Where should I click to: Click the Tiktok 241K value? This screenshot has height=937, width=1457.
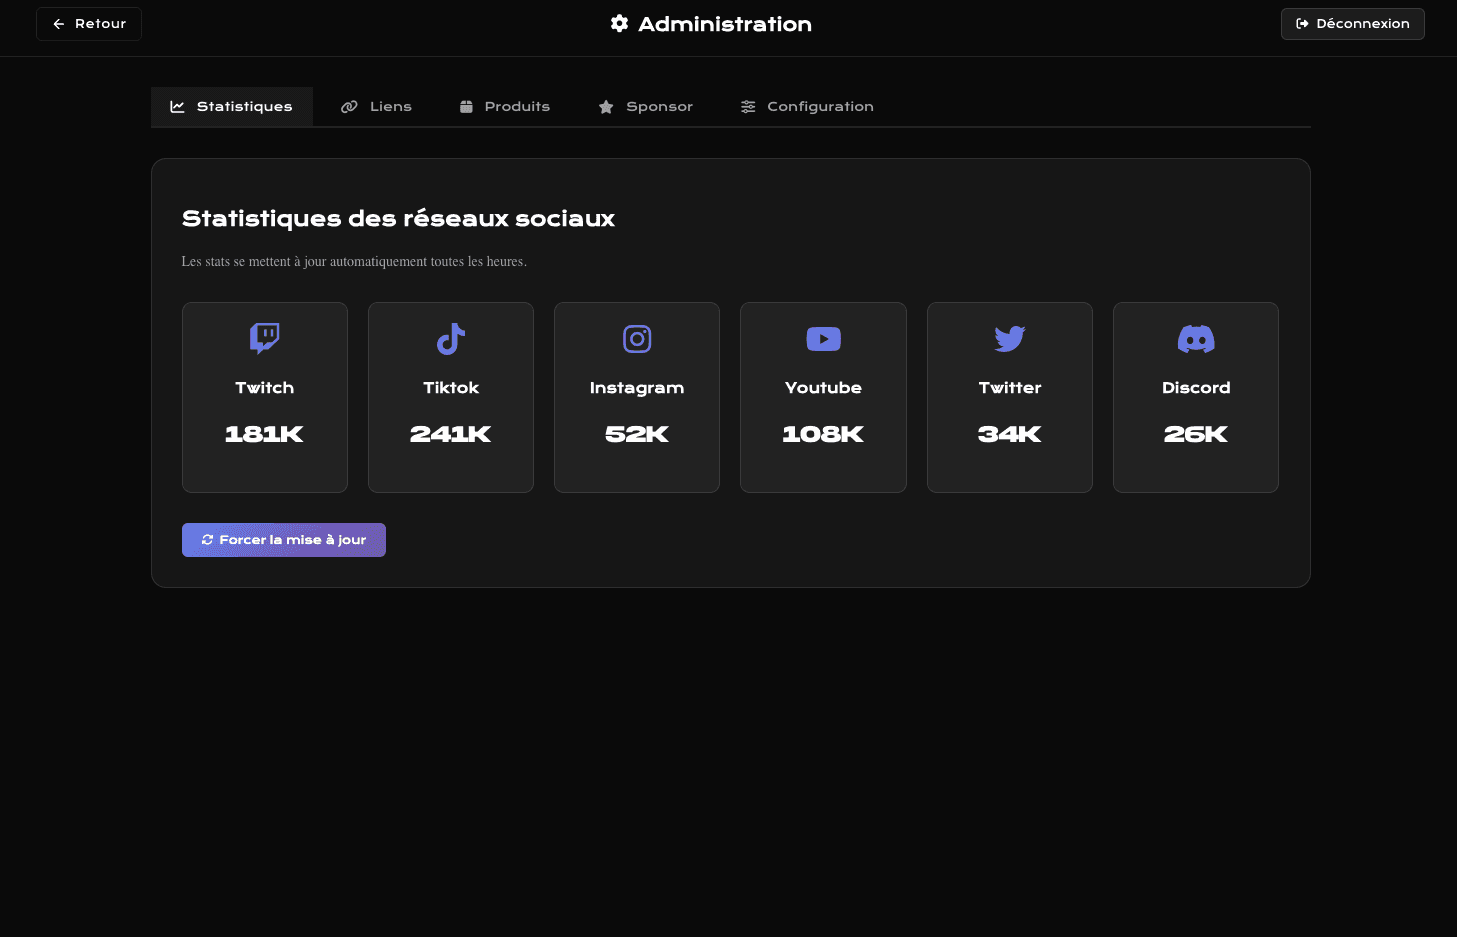[x=451, y=434]
